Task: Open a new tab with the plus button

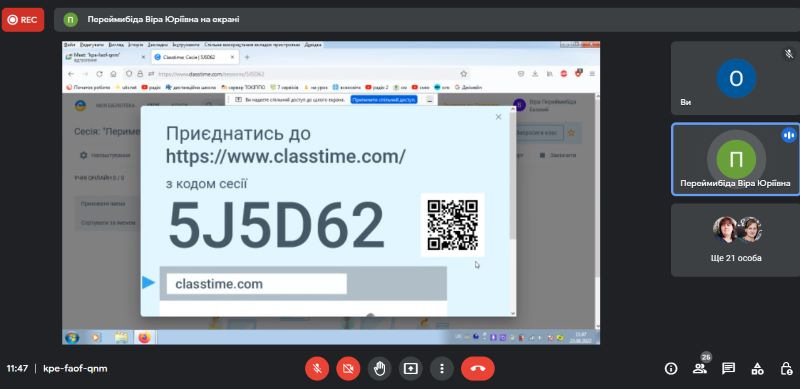Action: (247, 57)
